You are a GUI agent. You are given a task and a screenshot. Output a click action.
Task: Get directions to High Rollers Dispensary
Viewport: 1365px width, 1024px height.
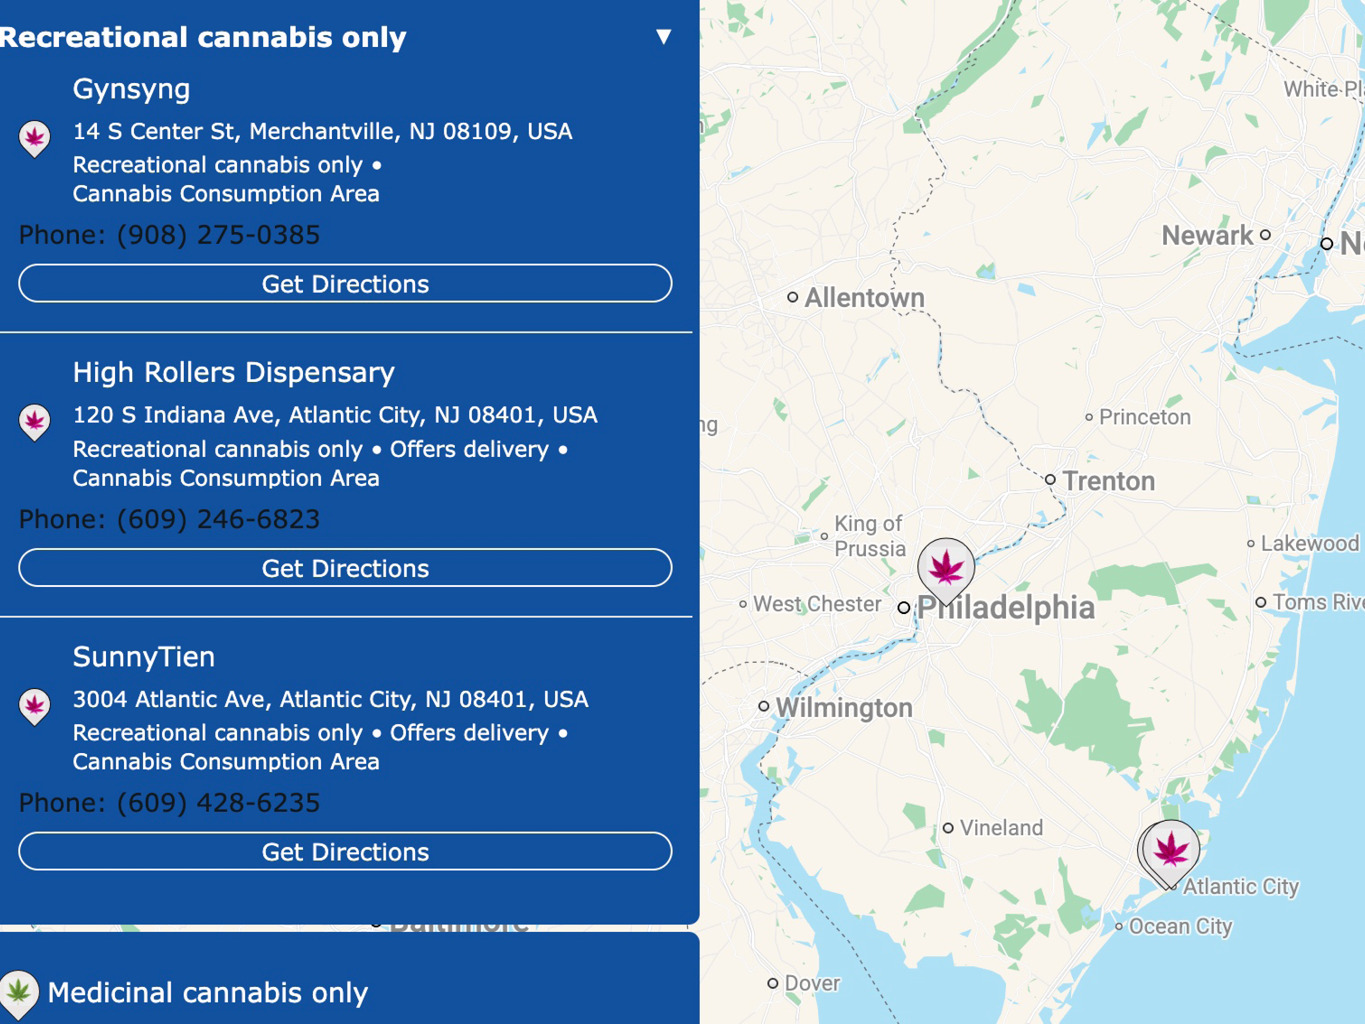tap(345, 568)
